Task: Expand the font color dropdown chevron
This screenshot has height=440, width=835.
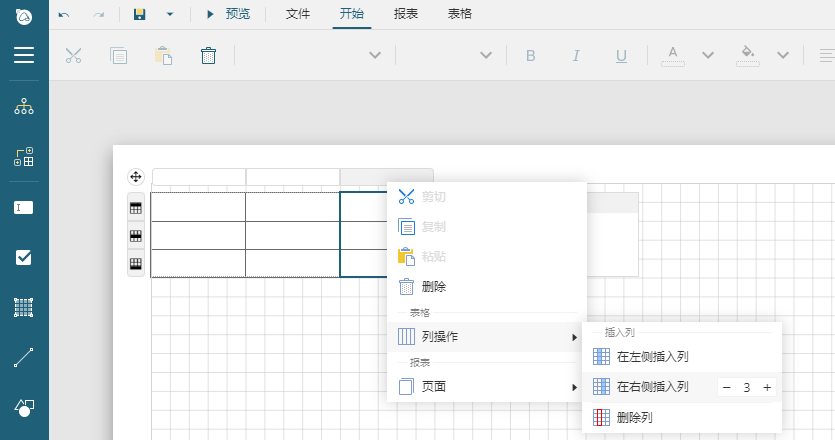Action: [x=708, y=55]
